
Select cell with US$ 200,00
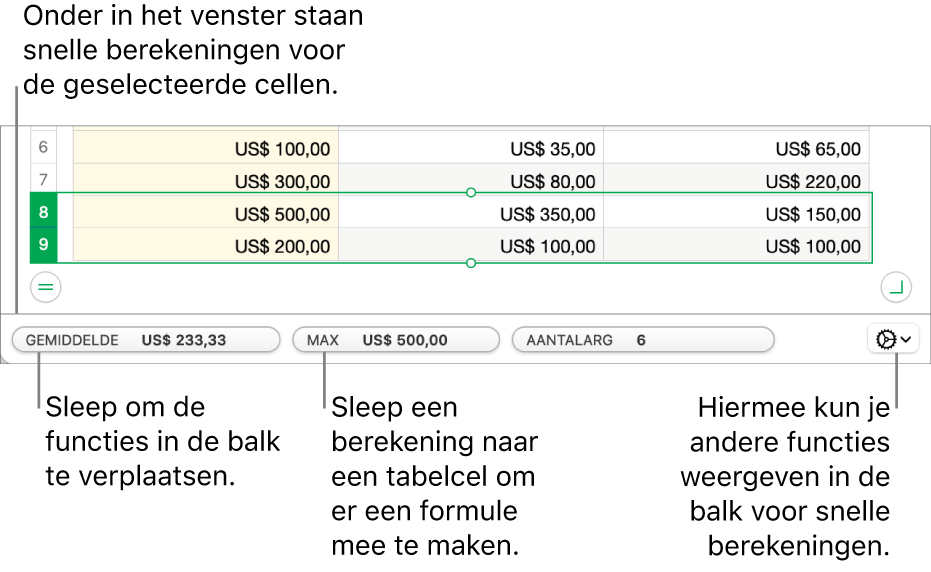click(x=205, y=246)
